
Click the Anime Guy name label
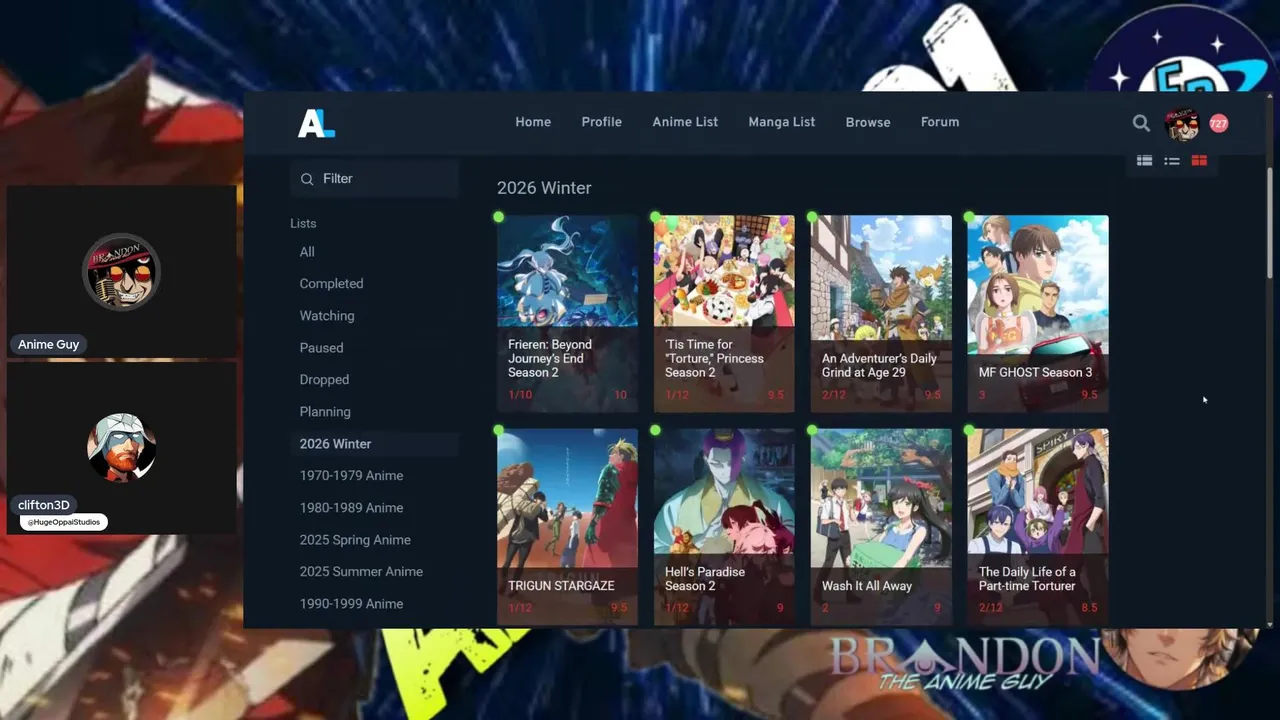point(48,344)
